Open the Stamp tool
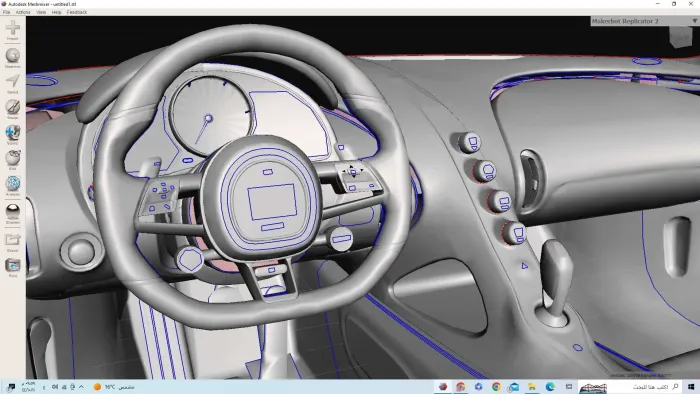This screenshot has width=700, height=394. point(12,134)
